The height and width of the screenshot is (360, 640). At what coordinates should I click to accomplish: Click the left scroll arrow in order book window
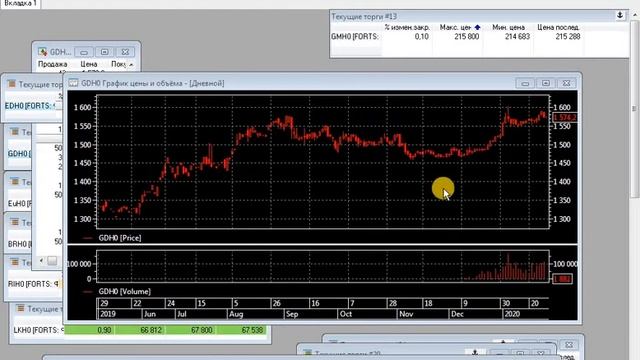41,260
